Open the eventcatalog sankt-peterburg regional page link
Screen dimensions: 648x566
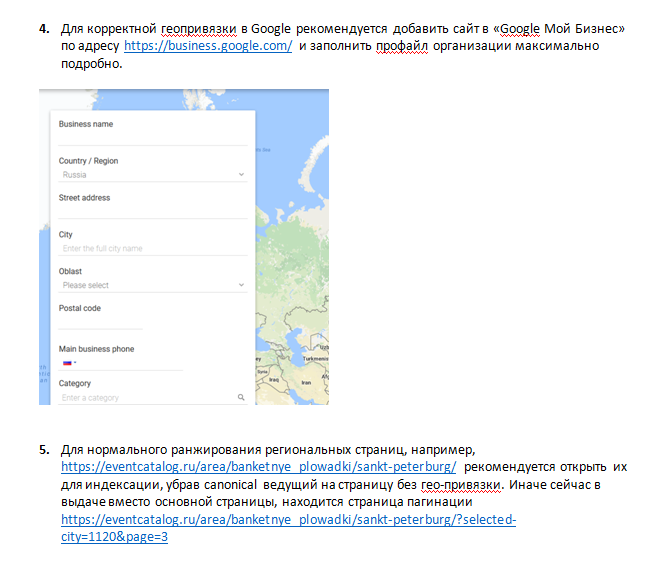pyautogui.click(x=259, y=467)
